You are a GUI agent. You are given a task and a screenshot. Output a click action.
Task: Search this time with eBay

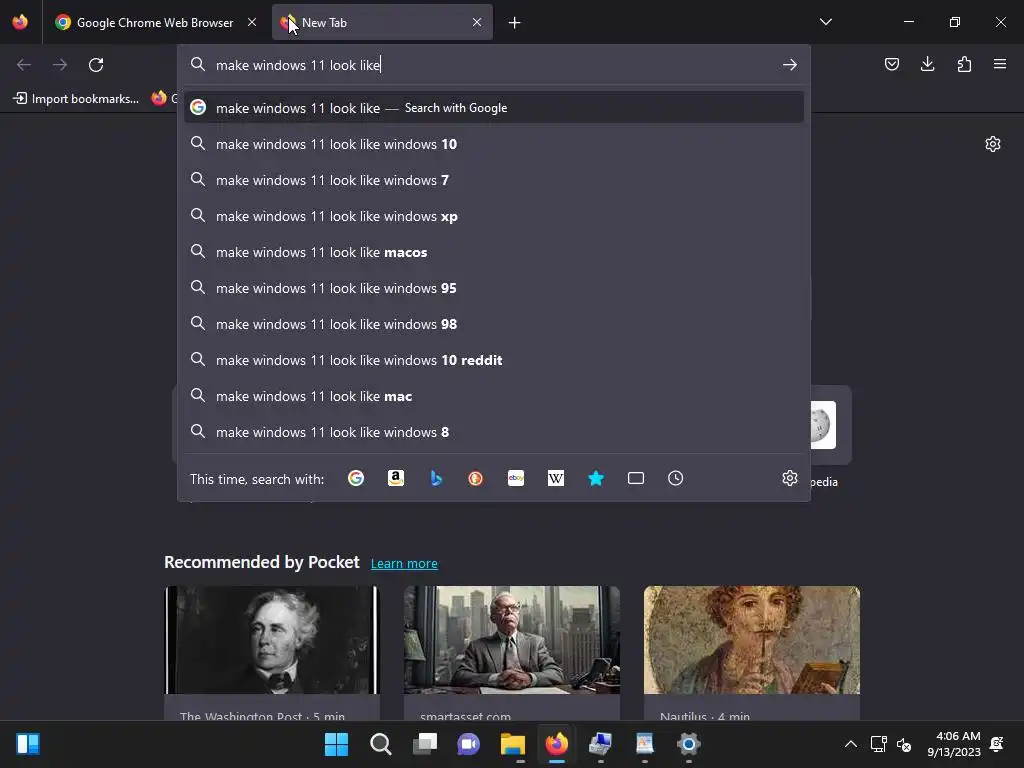point(516,479)
